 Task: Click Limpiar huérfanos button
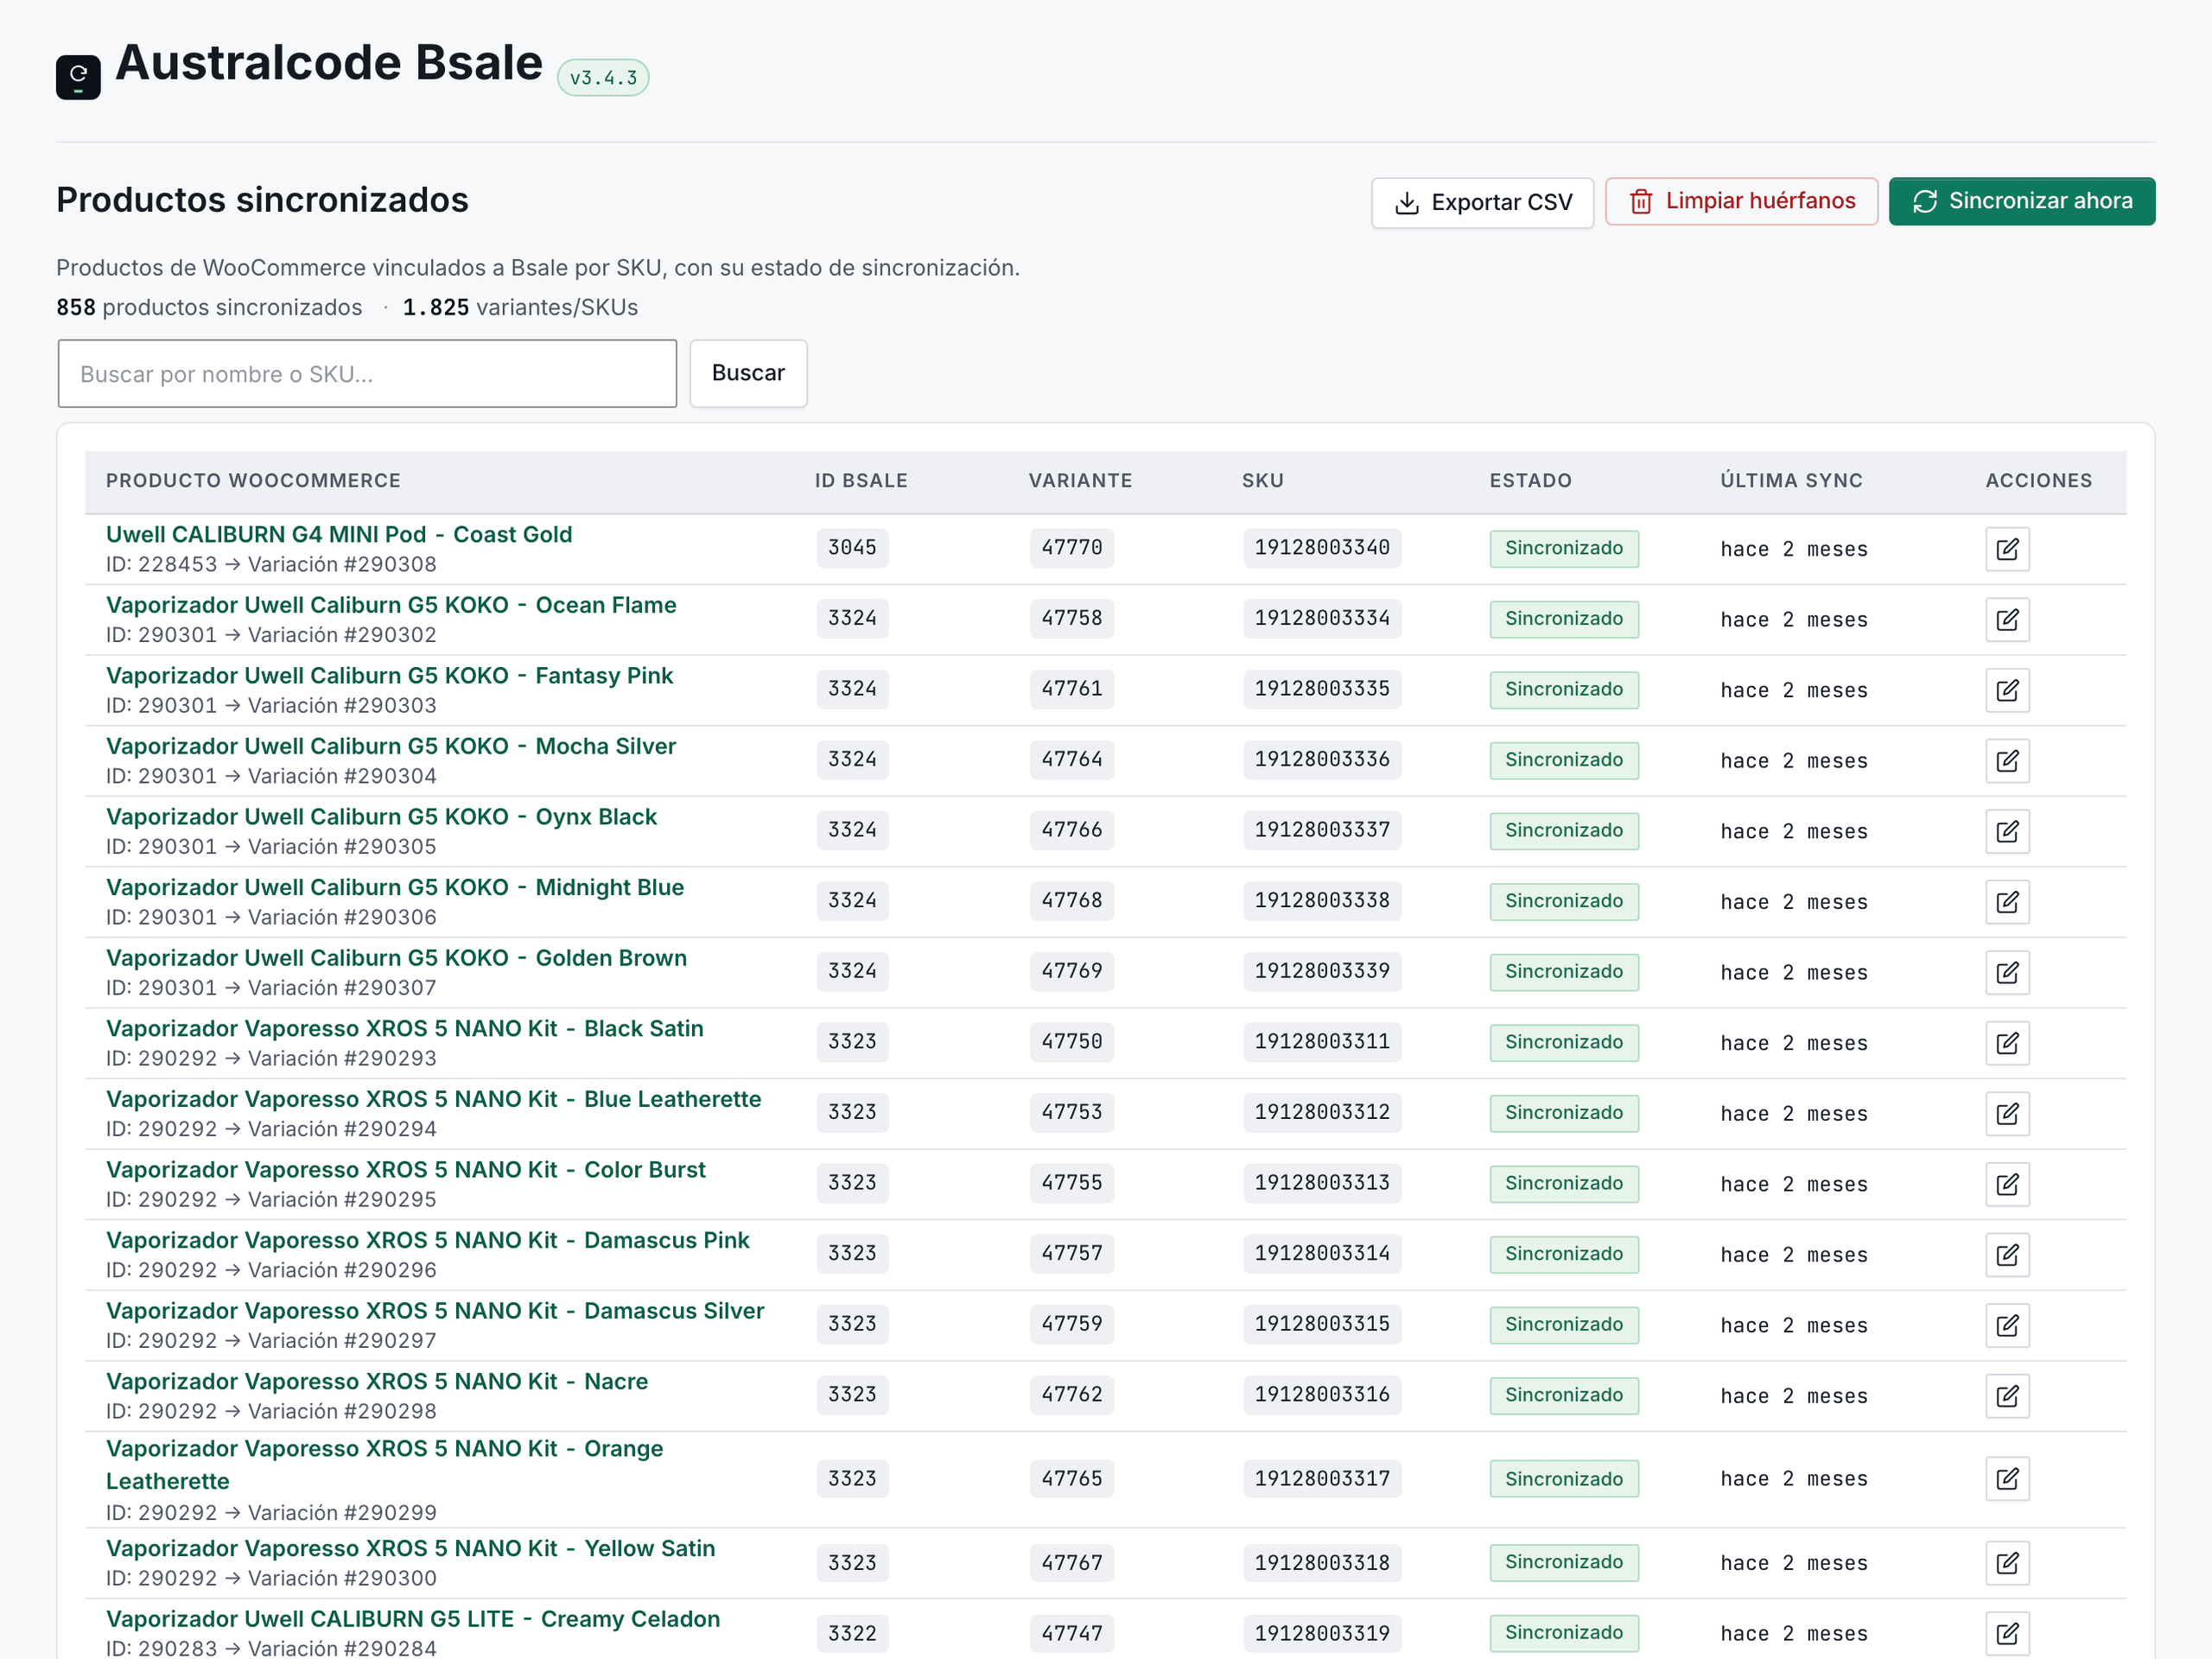(1741, 201)
